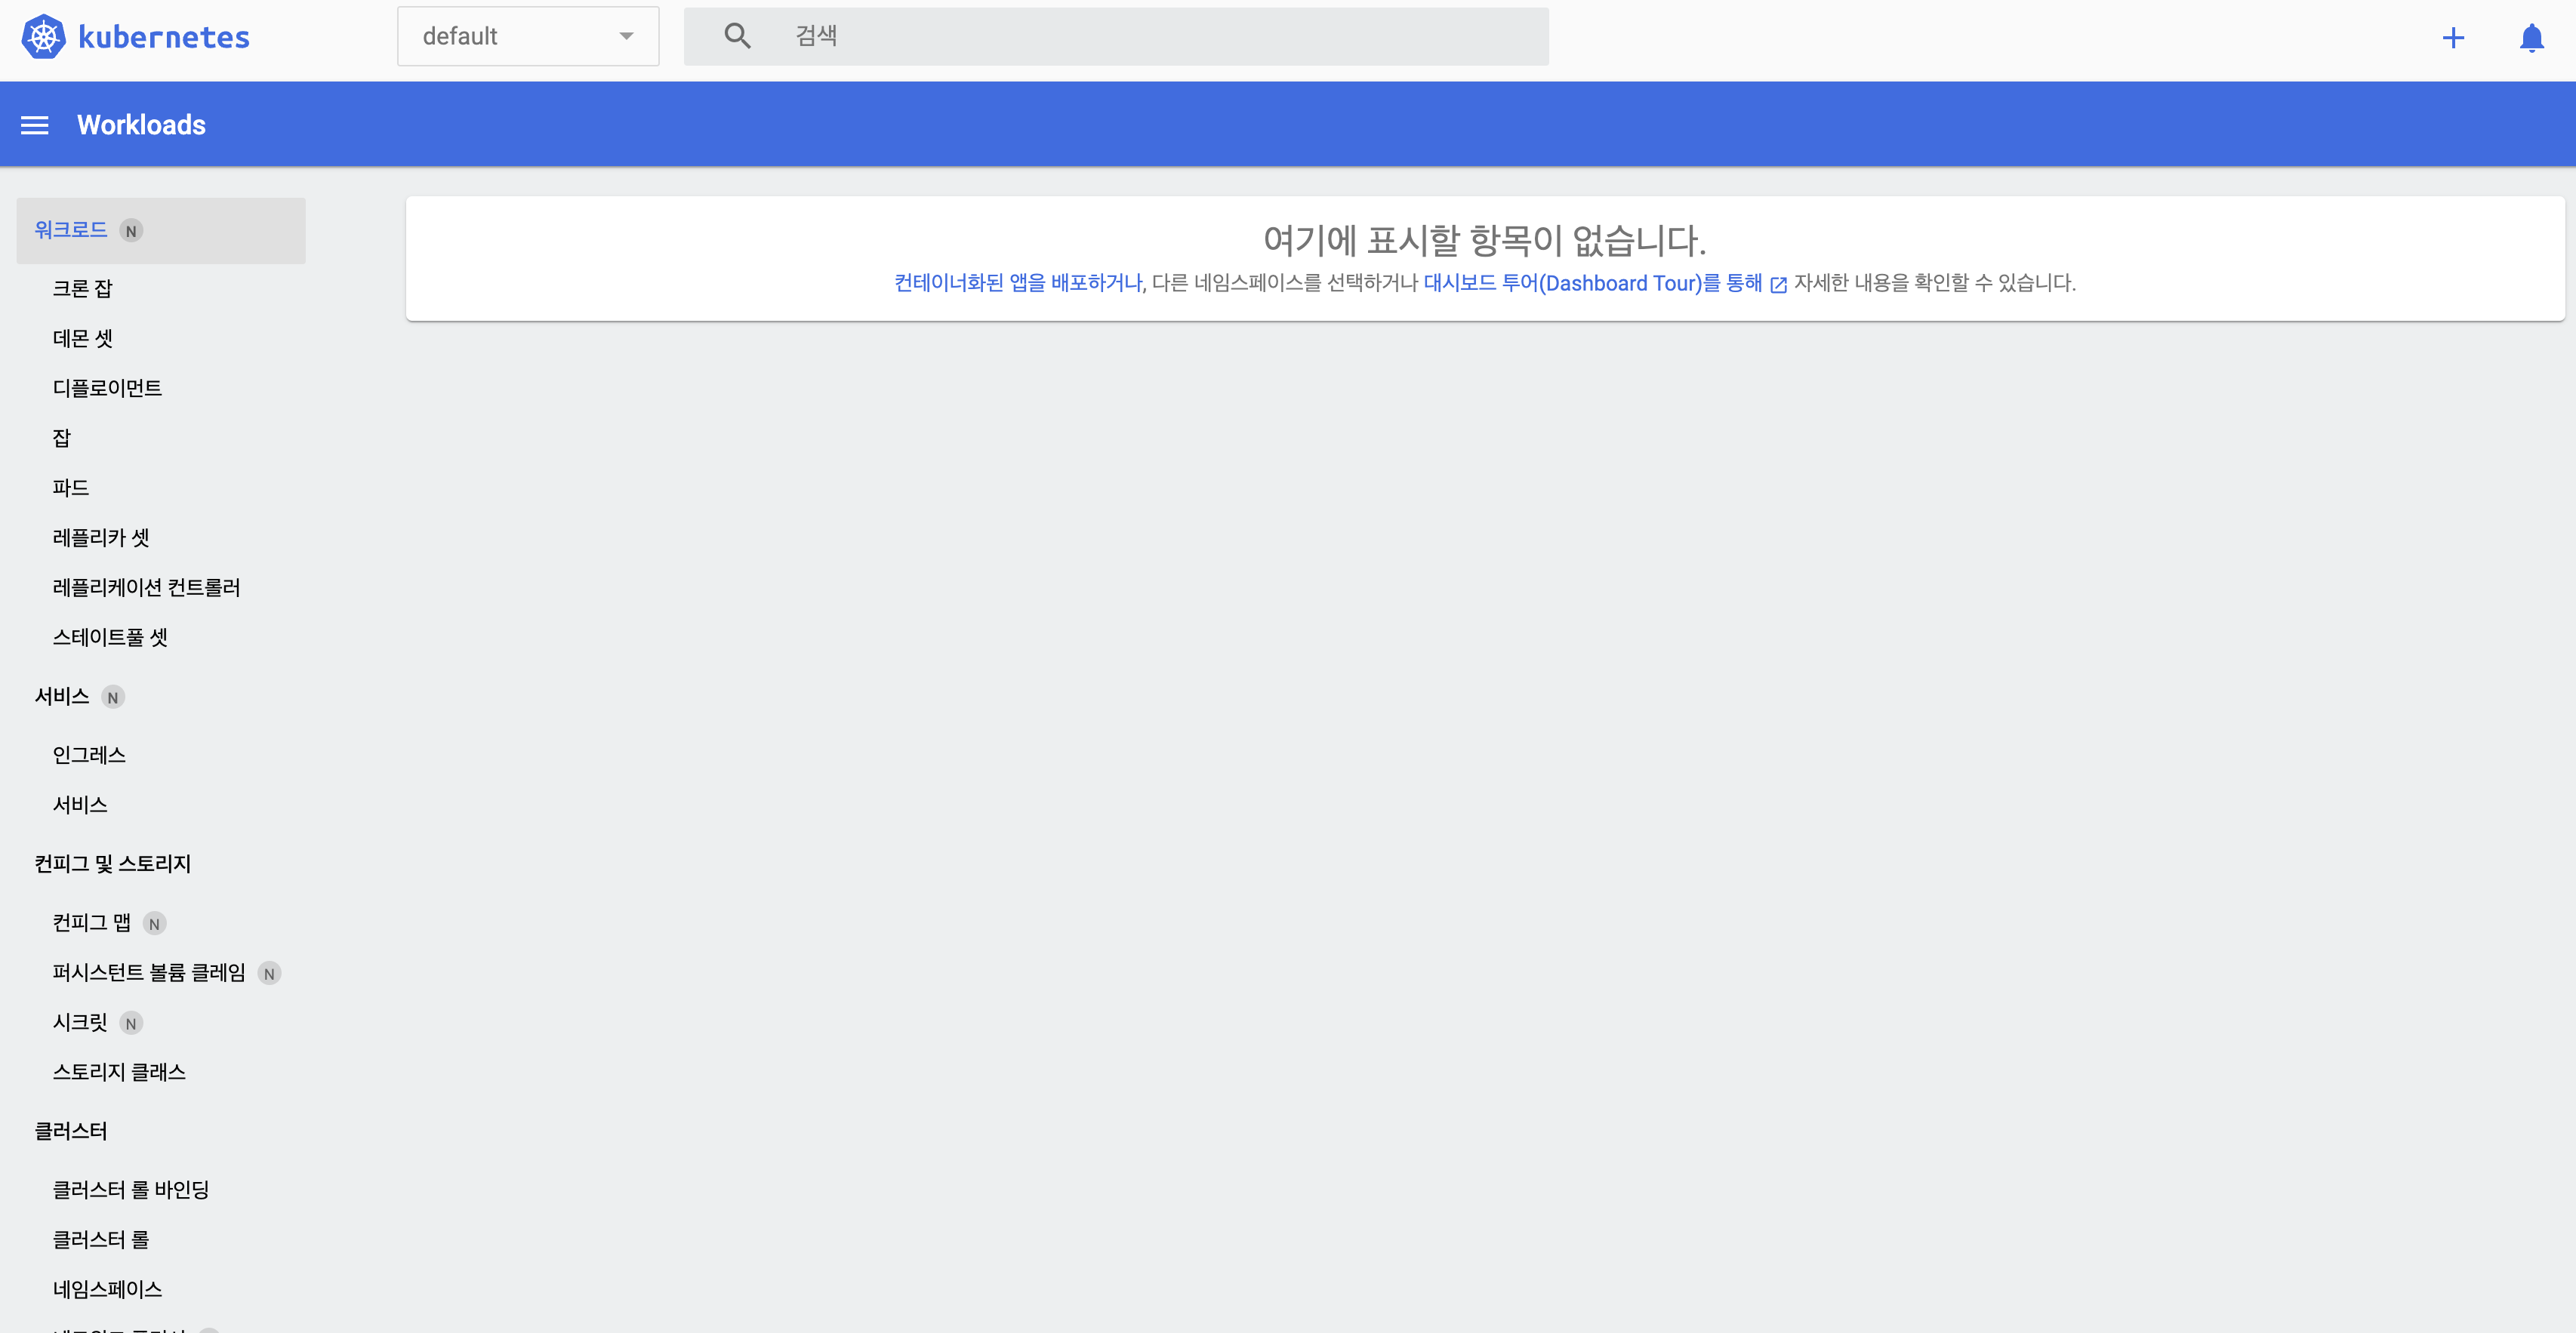Select 인그레스 under services

89,755
